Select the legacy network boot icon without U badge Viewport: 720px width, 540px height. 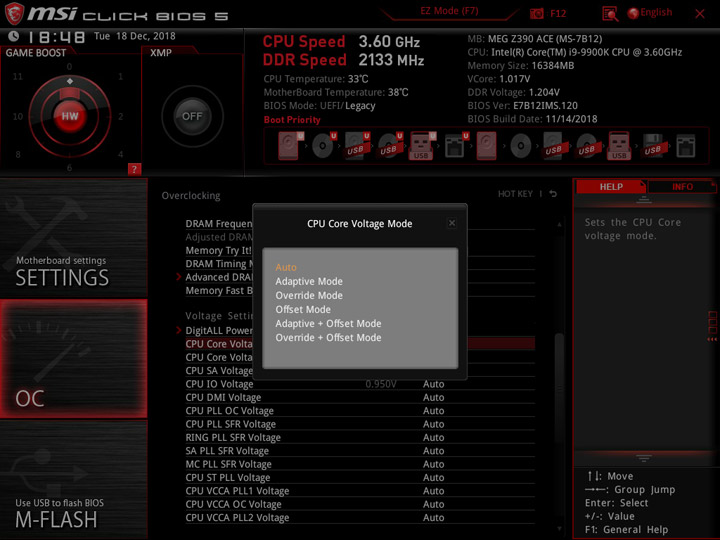pyautogui.click(x=686, y=146)
